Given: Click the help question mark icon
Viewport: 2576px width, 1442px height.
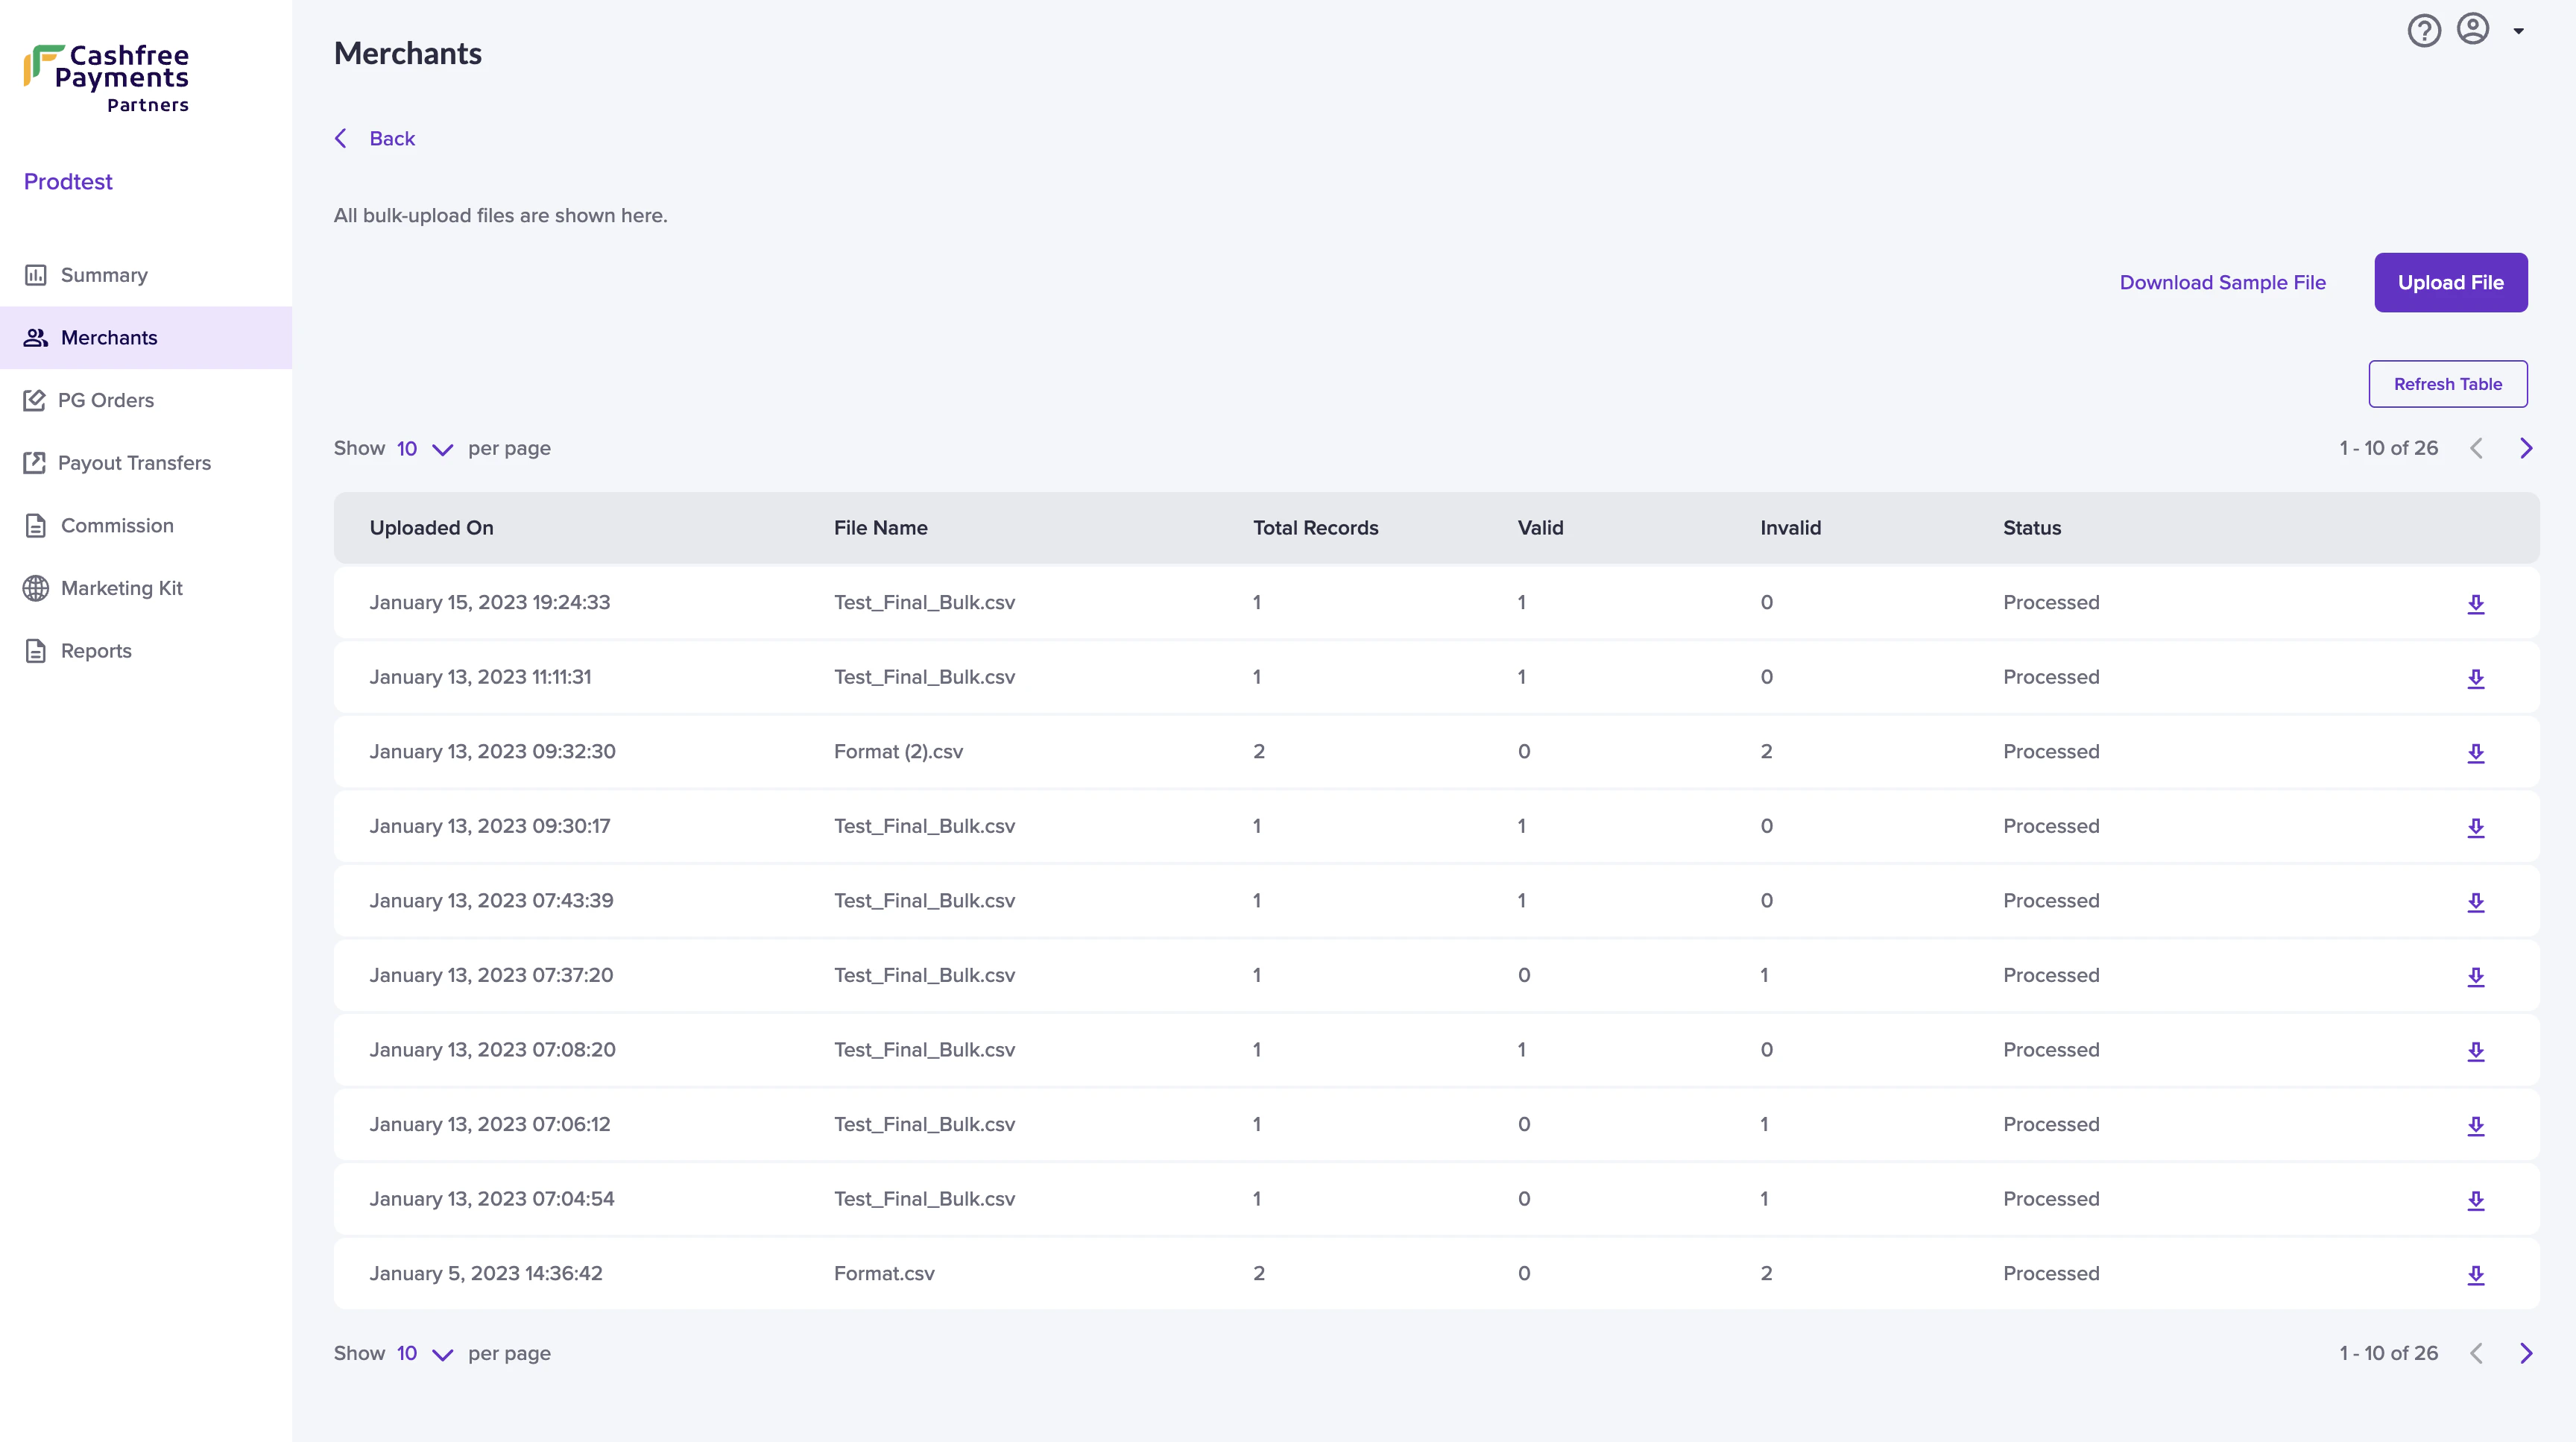Looking at the screenshot, I should (x=2423, y=31).
